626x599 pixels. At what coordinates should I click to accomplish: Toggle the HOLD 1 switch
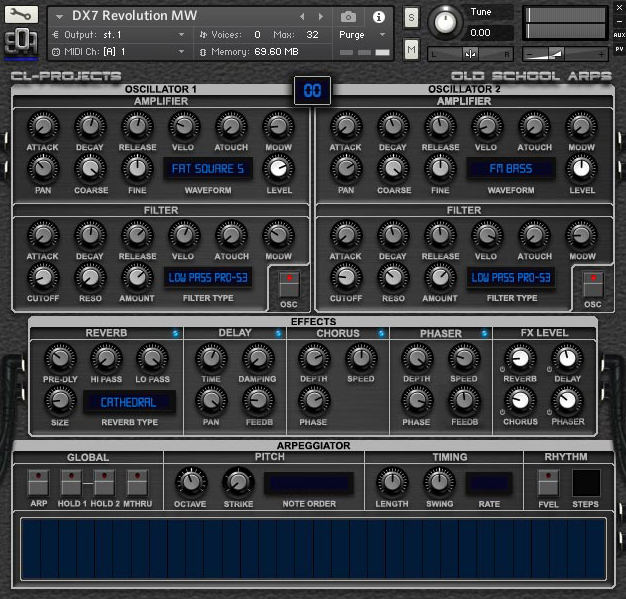[71, 482]
